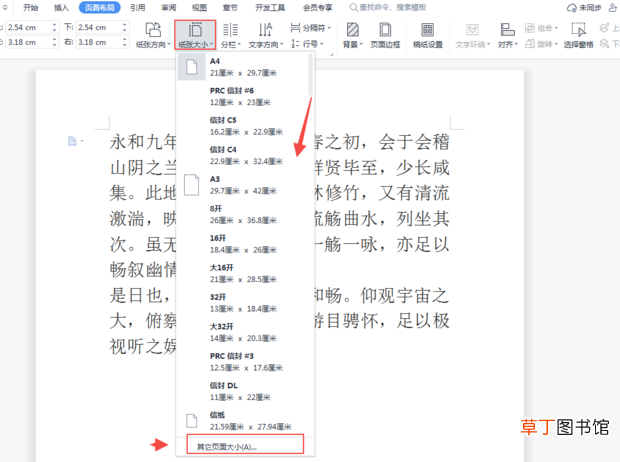Image resolution: width=620 pixels, height=462 pixels.
Task: Switch to the 引用 tab
Action: [x=138, y=8]
